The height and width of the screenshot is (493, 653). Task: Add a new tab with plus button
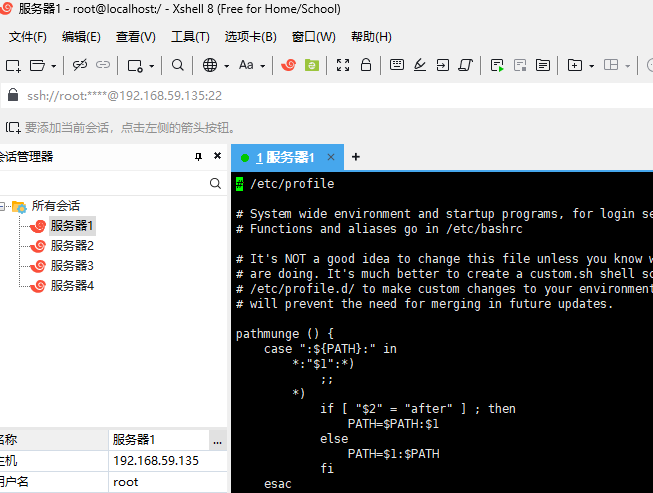[x=356, y=157]
